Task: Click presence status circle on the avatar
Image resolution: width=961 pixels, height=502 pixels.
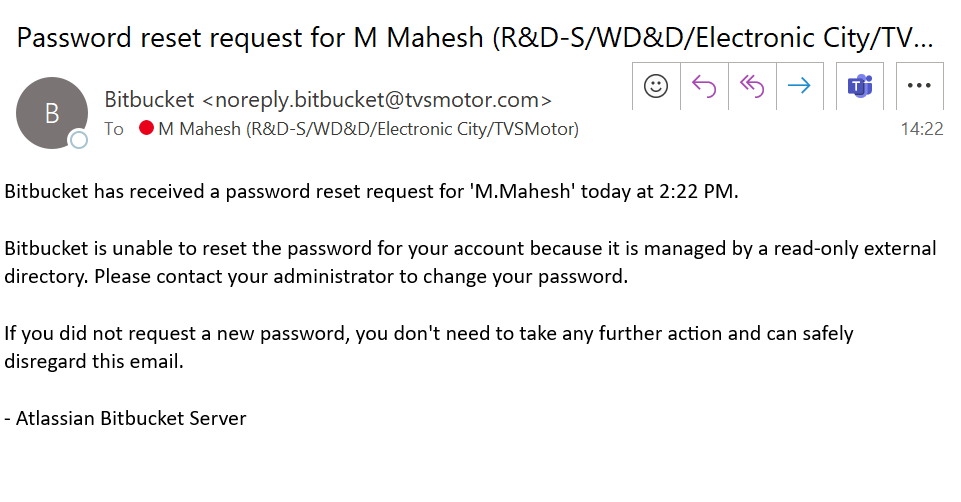Action: (x=78, y=140)
